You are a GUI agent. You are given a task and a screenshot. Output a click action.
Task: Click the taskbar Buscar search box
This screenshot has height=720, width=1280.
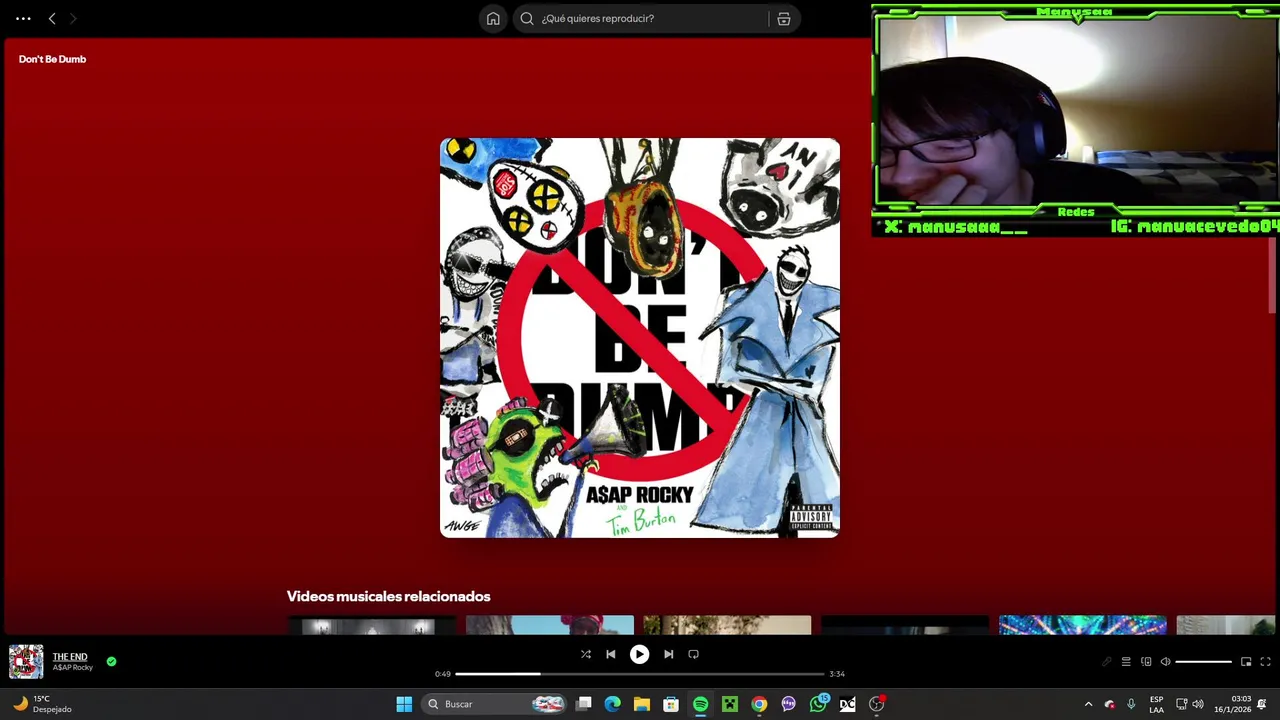(495, 704)
